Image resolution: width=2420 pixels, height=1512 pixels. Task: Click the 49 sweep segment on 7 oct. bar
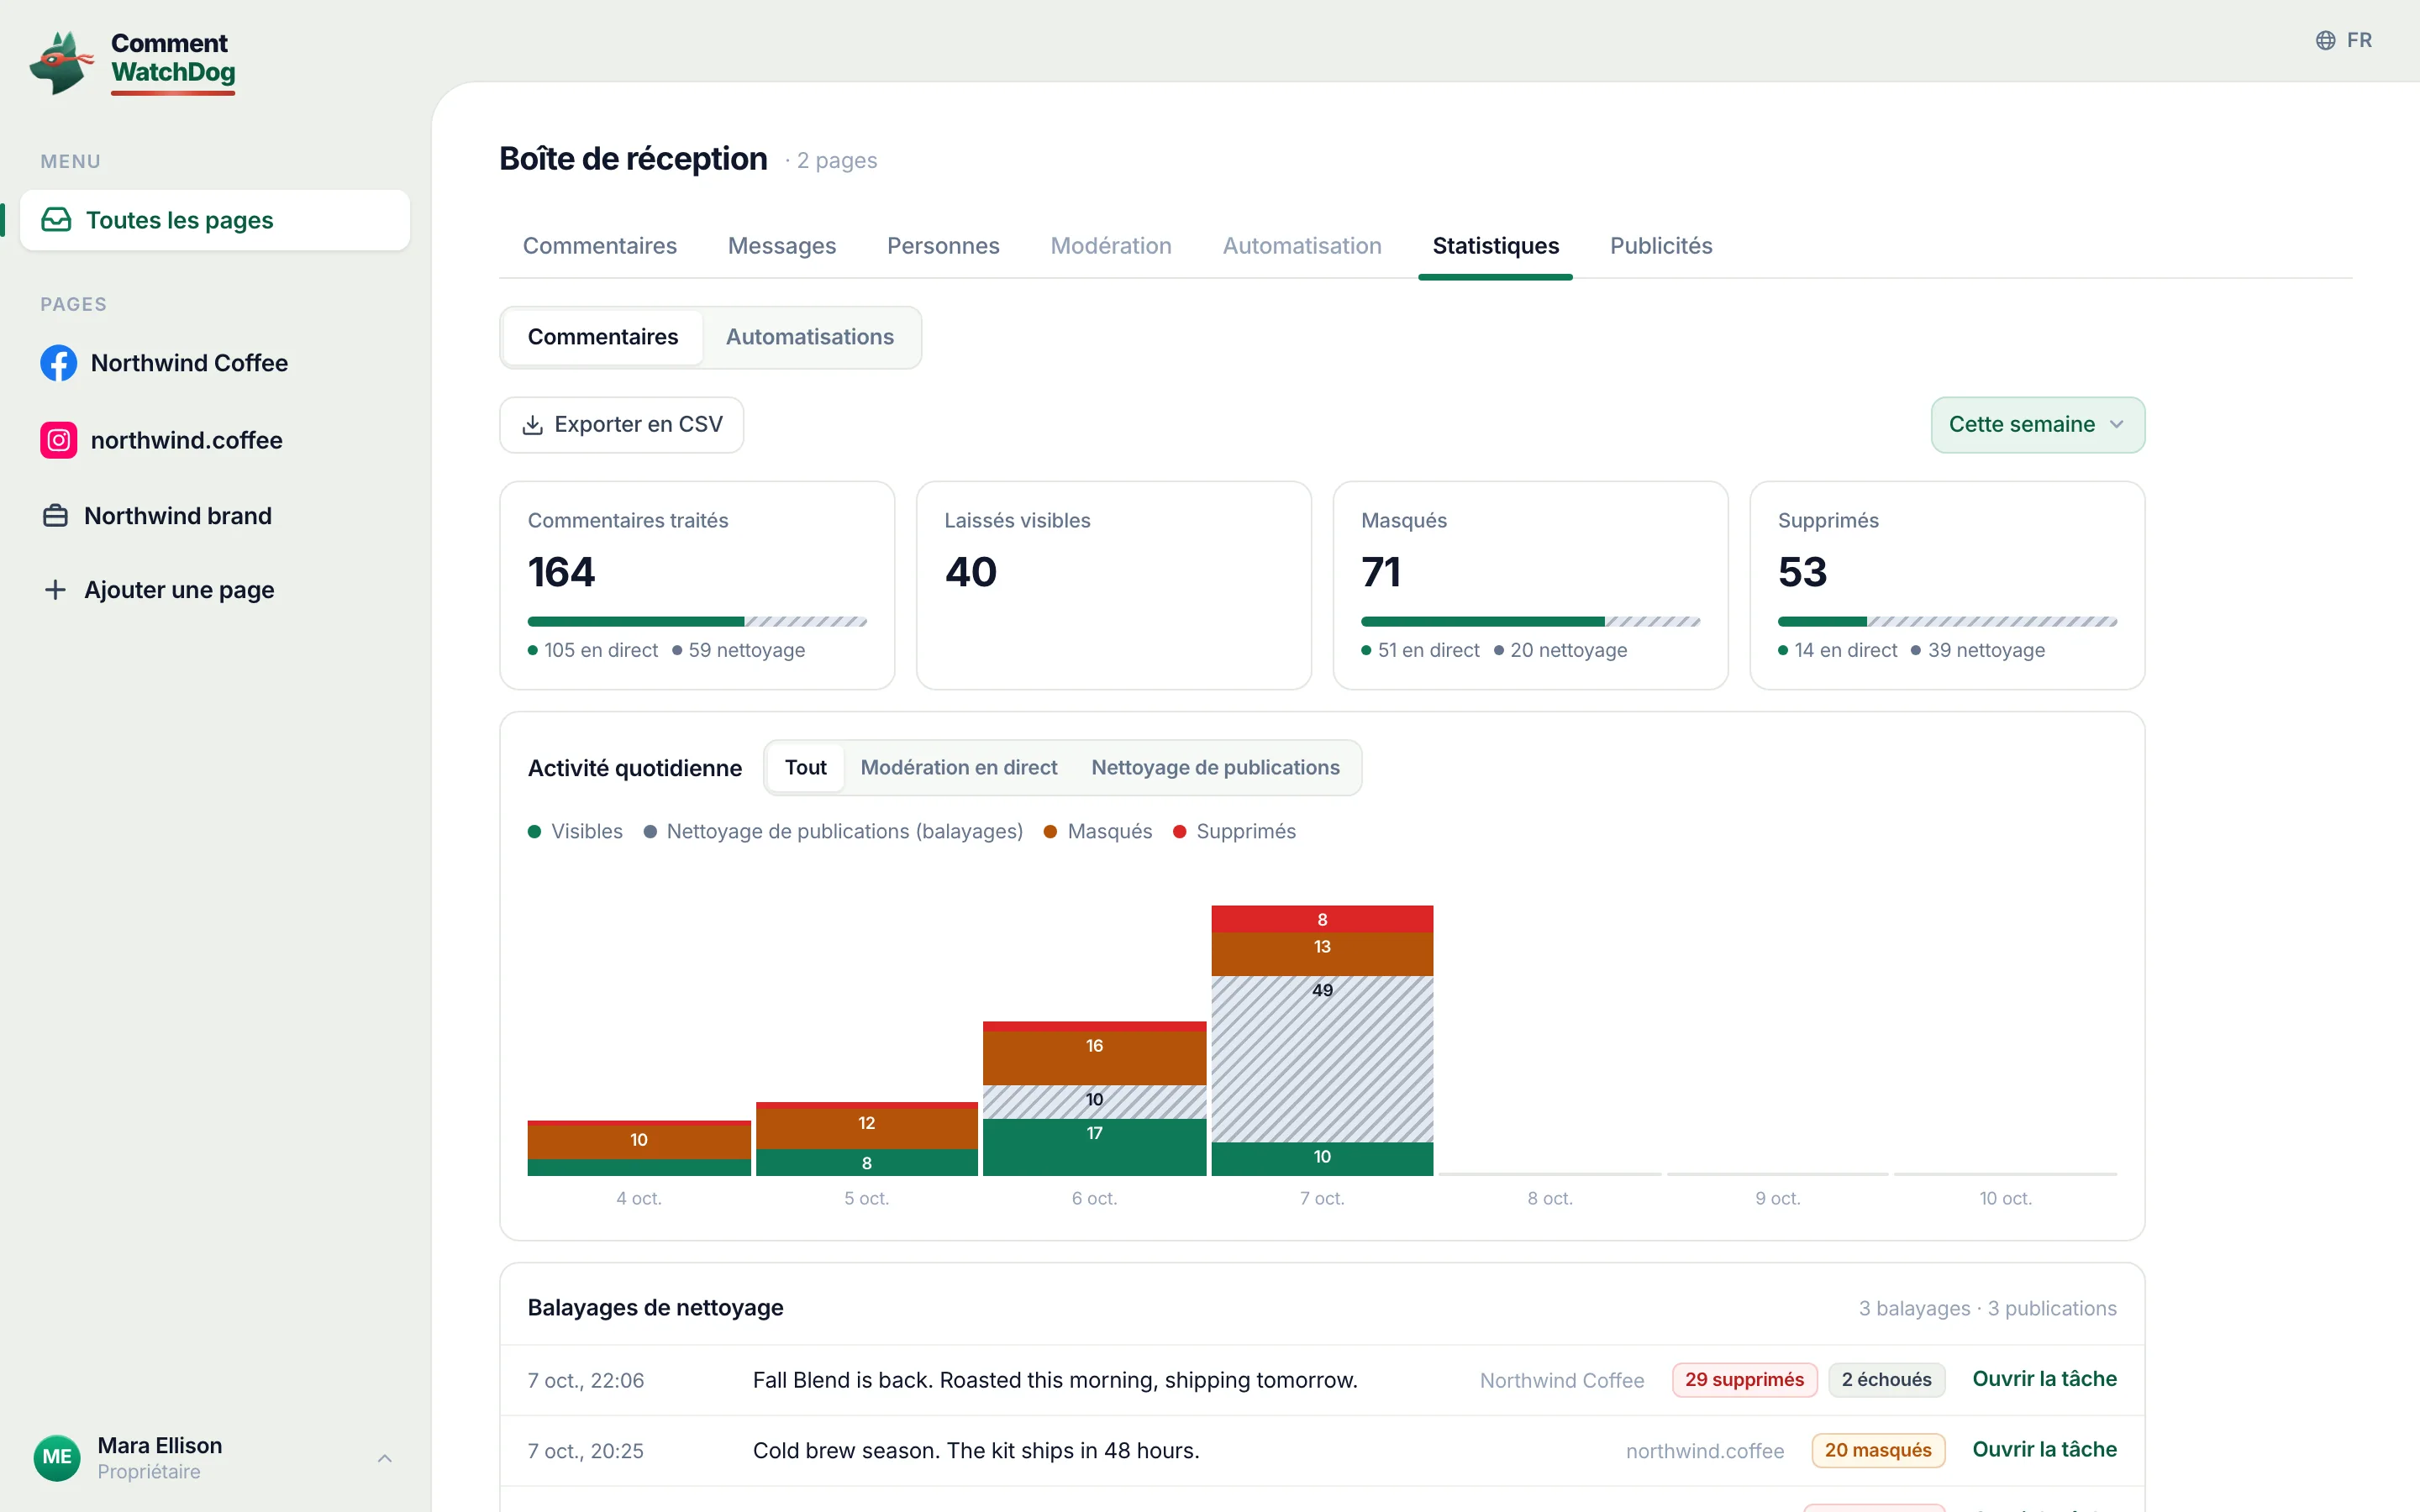click(1322, 1059)
